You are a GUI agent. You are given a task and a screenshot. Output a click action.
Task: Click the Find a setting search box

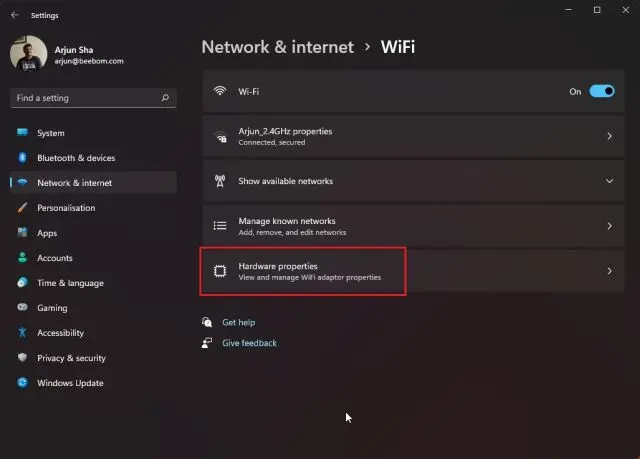point(85,98)
